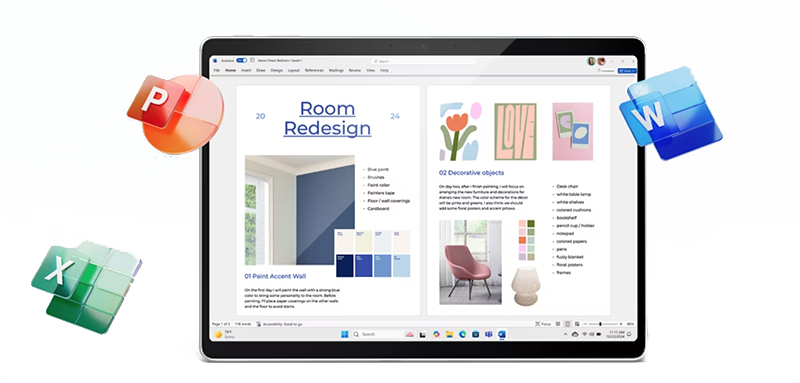Image resolution: width=800 pixels, height=383 pixels.
Task: Enable Focus mode in status bar
Action: (x=543, y=324)
